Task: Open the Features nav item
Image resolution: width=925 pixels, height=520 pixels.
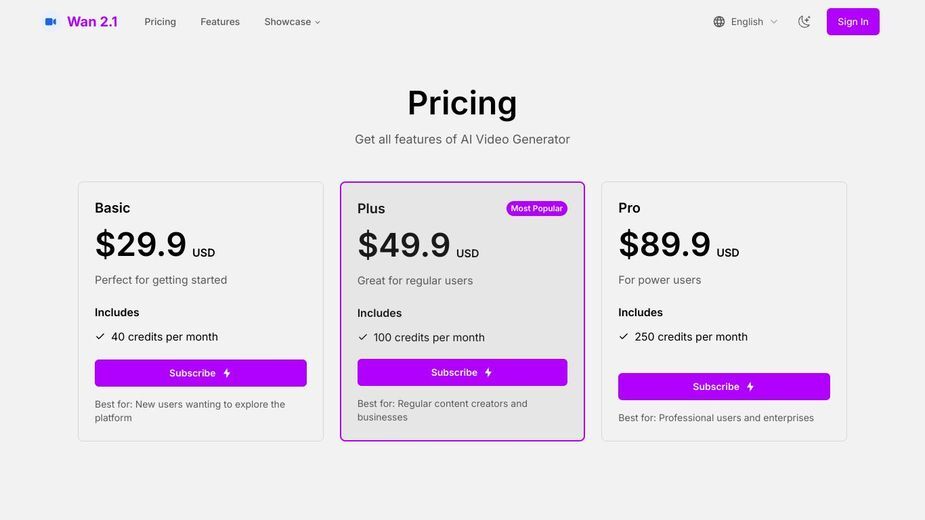Action: coord(220,22)
